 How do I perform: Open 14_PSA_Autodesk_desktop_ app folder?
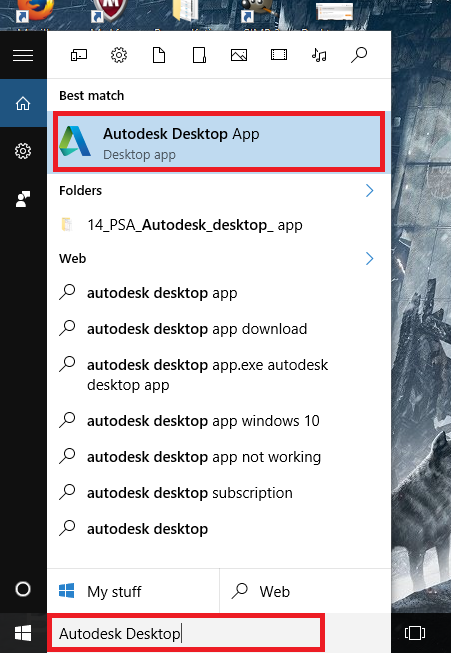tap(219, 225)
